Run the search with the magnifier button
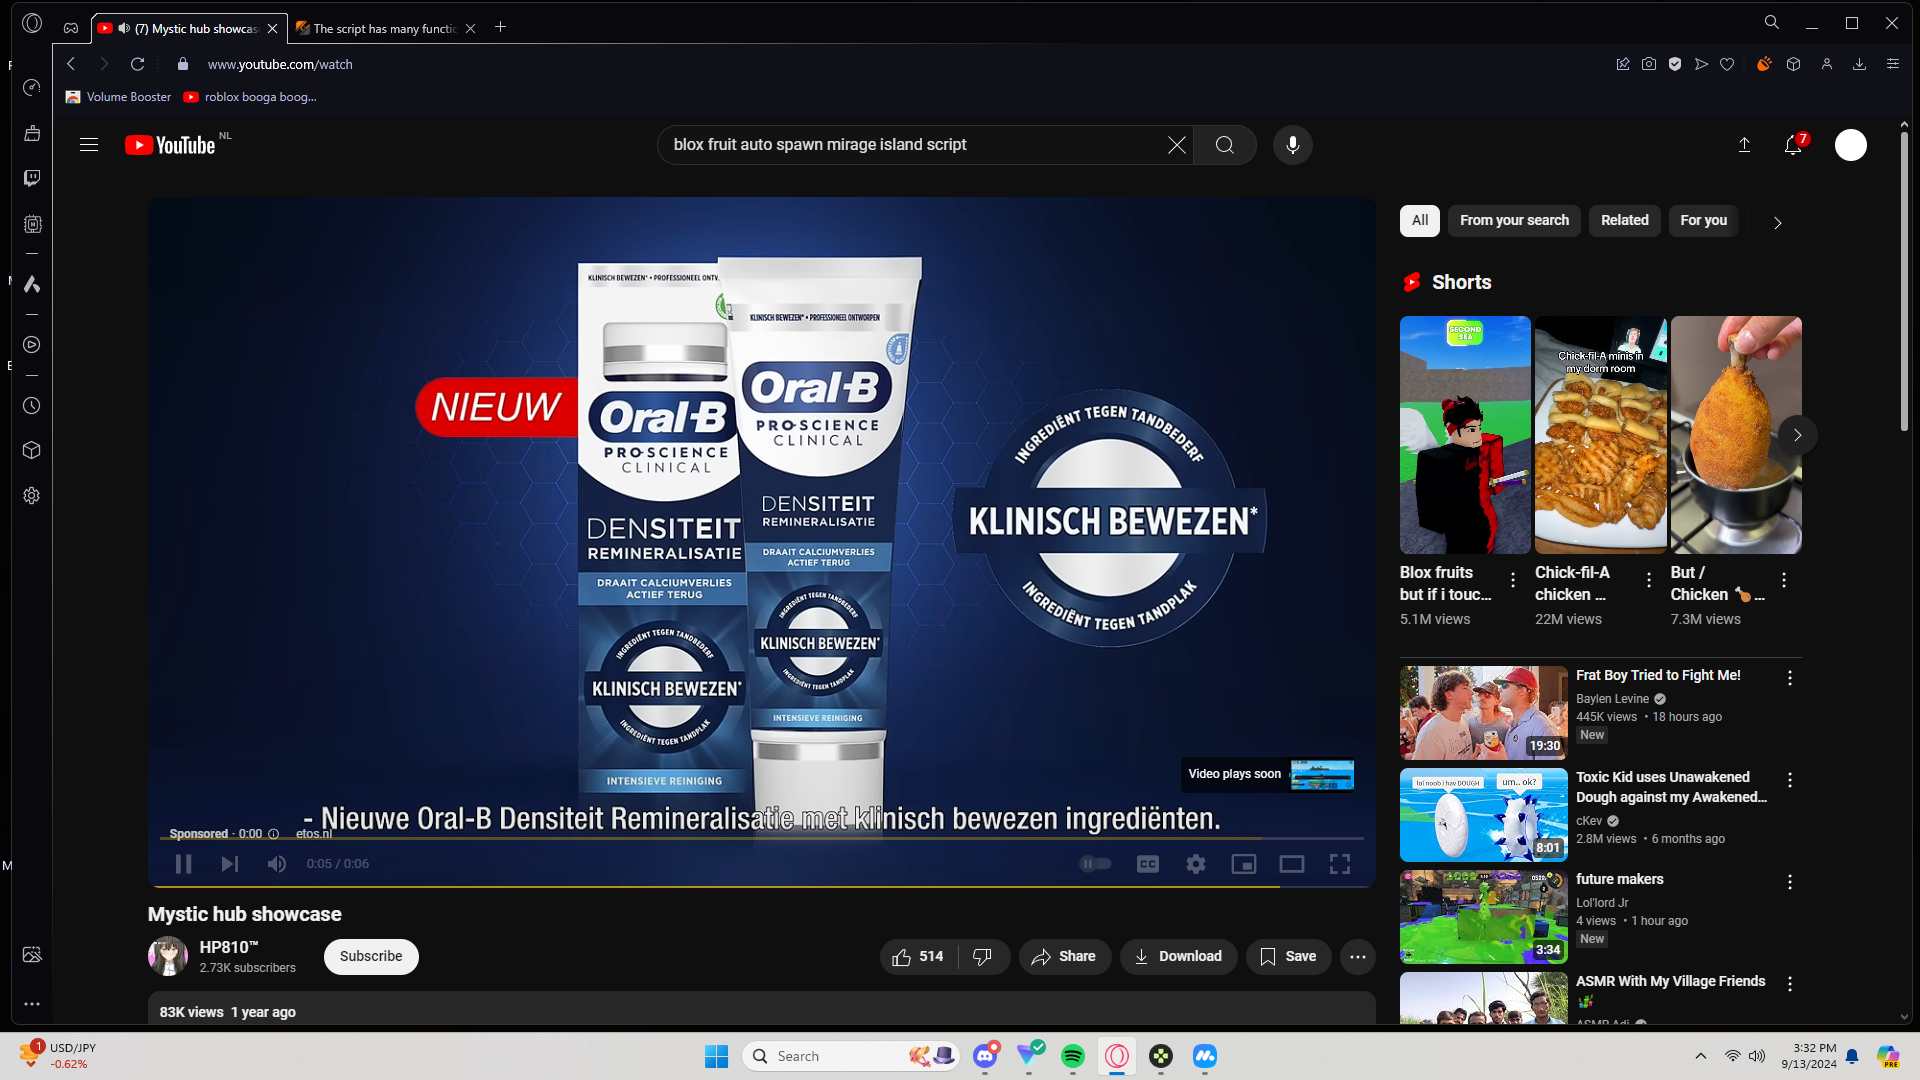1920x1080 pixels. click(x=1225, y=145)
